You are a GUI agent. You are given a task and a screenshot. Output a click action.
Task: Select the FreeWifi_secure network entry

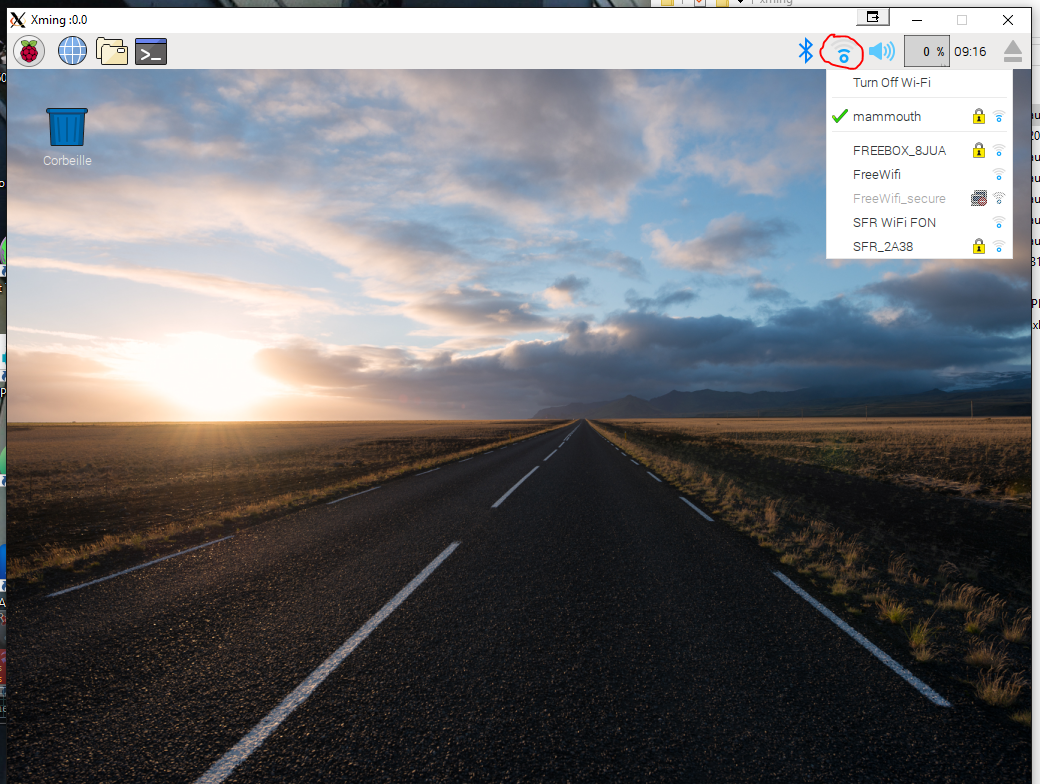pyautogui.click(x=919, y=198)
